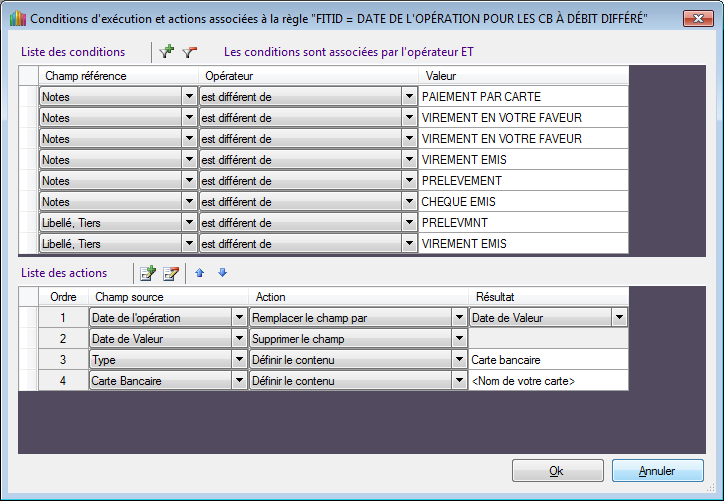Screen dimensions: 724x501
Task: Move action up with blue arrow
Action: (x=199, y=272)
